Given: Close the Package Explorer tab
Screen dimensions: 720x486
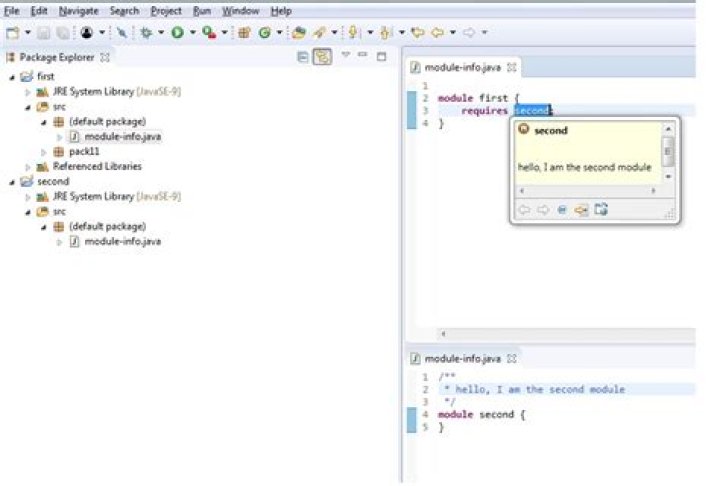Looking at the screenshot, I should 105,57.
